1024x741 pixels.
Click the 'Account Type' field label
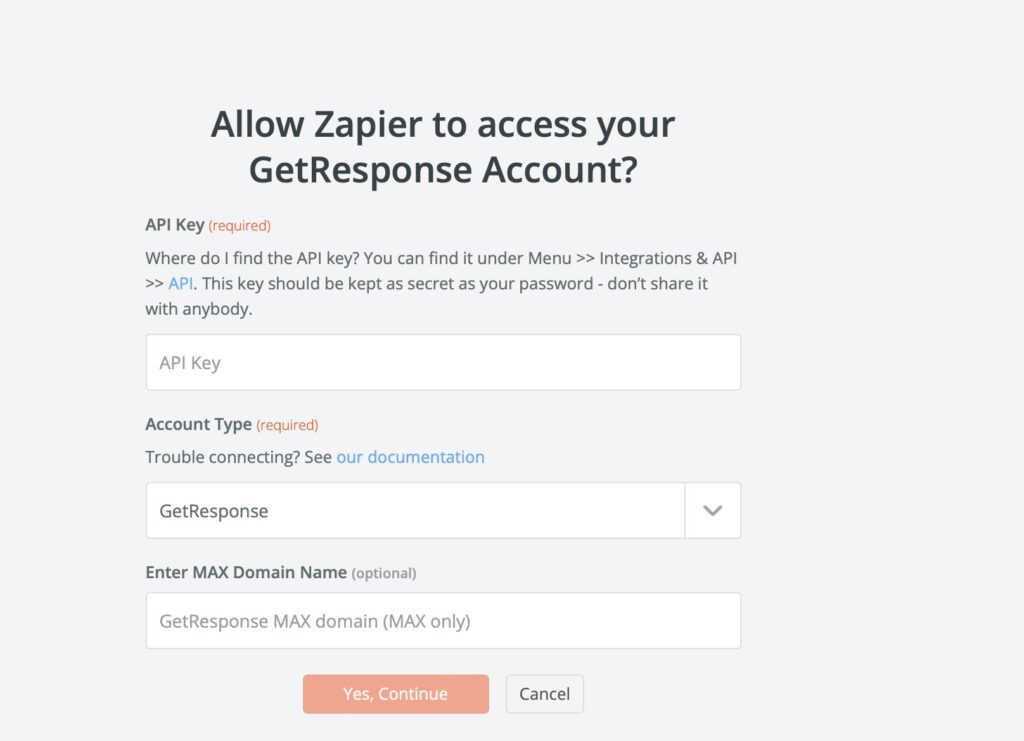coord(199,424)
